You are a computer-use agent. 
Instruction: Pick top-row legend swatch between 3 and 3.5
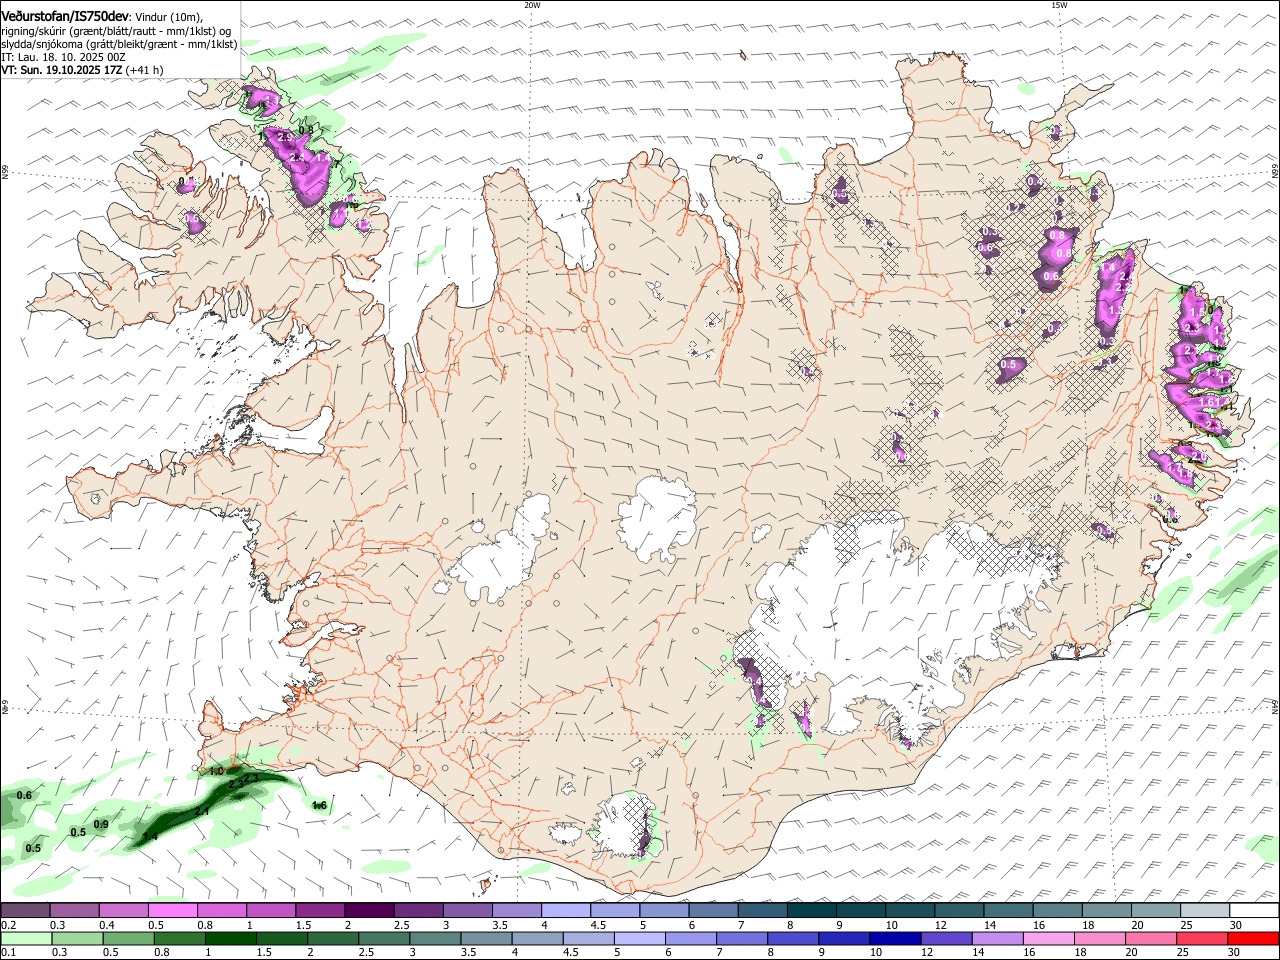466,910
